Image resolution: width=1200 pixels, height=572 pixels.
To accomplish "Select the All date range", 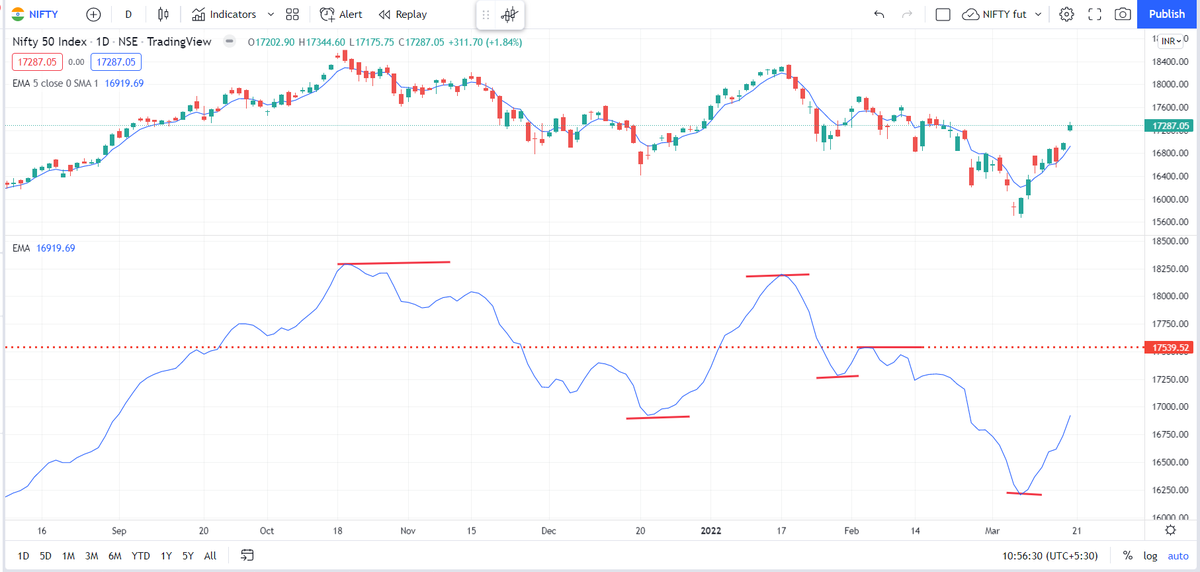I will tap(210, 555).
